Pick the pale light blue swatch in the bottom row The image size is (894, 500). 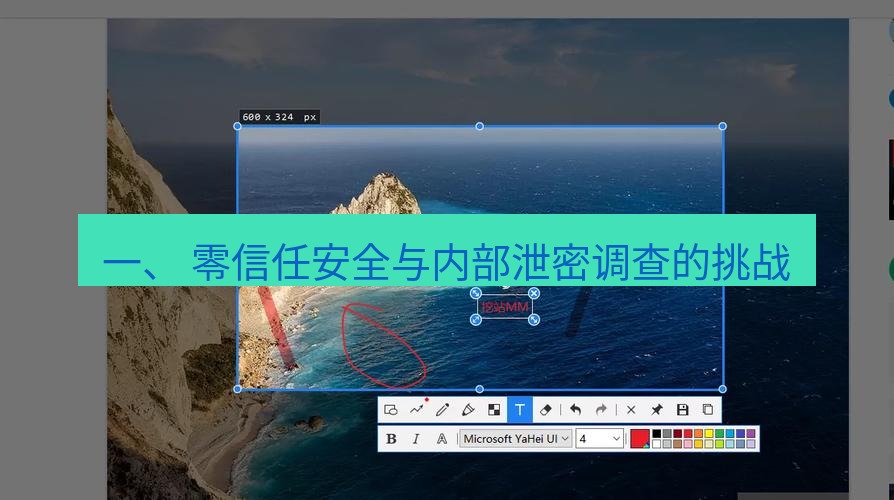[730, 444]
